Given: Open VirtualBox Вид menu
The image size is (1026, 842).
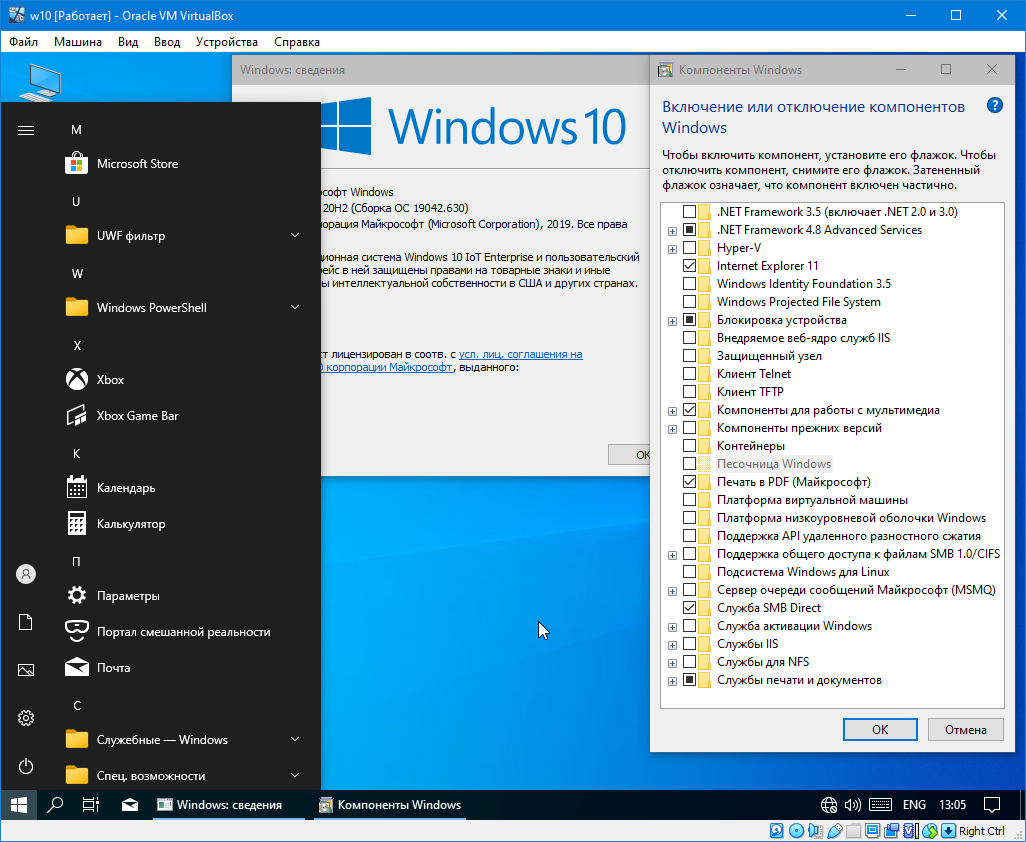Looking at the screenshot, I should (128, 42).
